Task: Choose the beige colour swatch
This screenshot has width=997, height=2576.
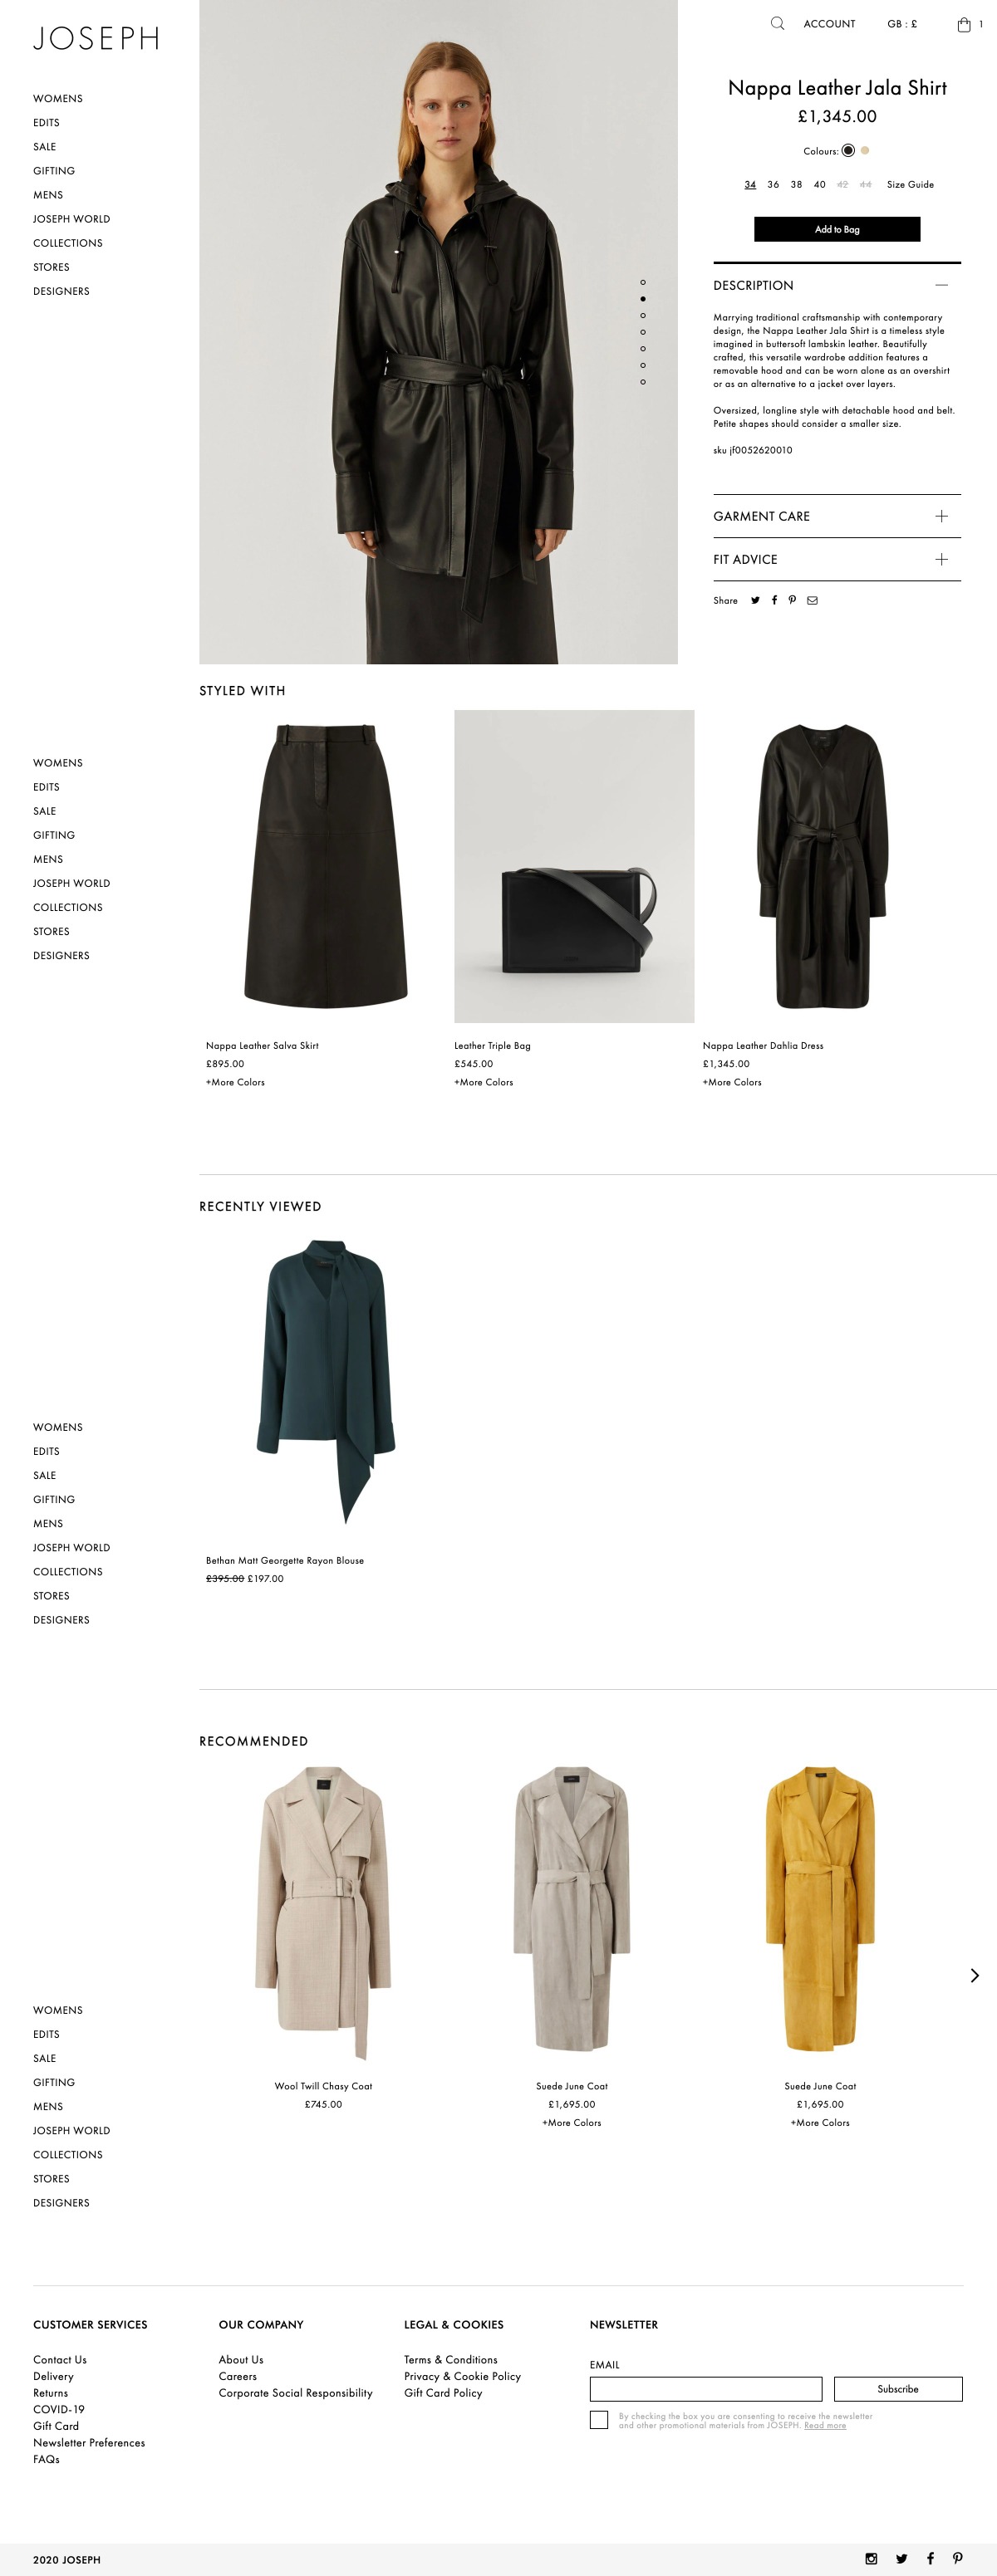Action: (x=865, y=151)
